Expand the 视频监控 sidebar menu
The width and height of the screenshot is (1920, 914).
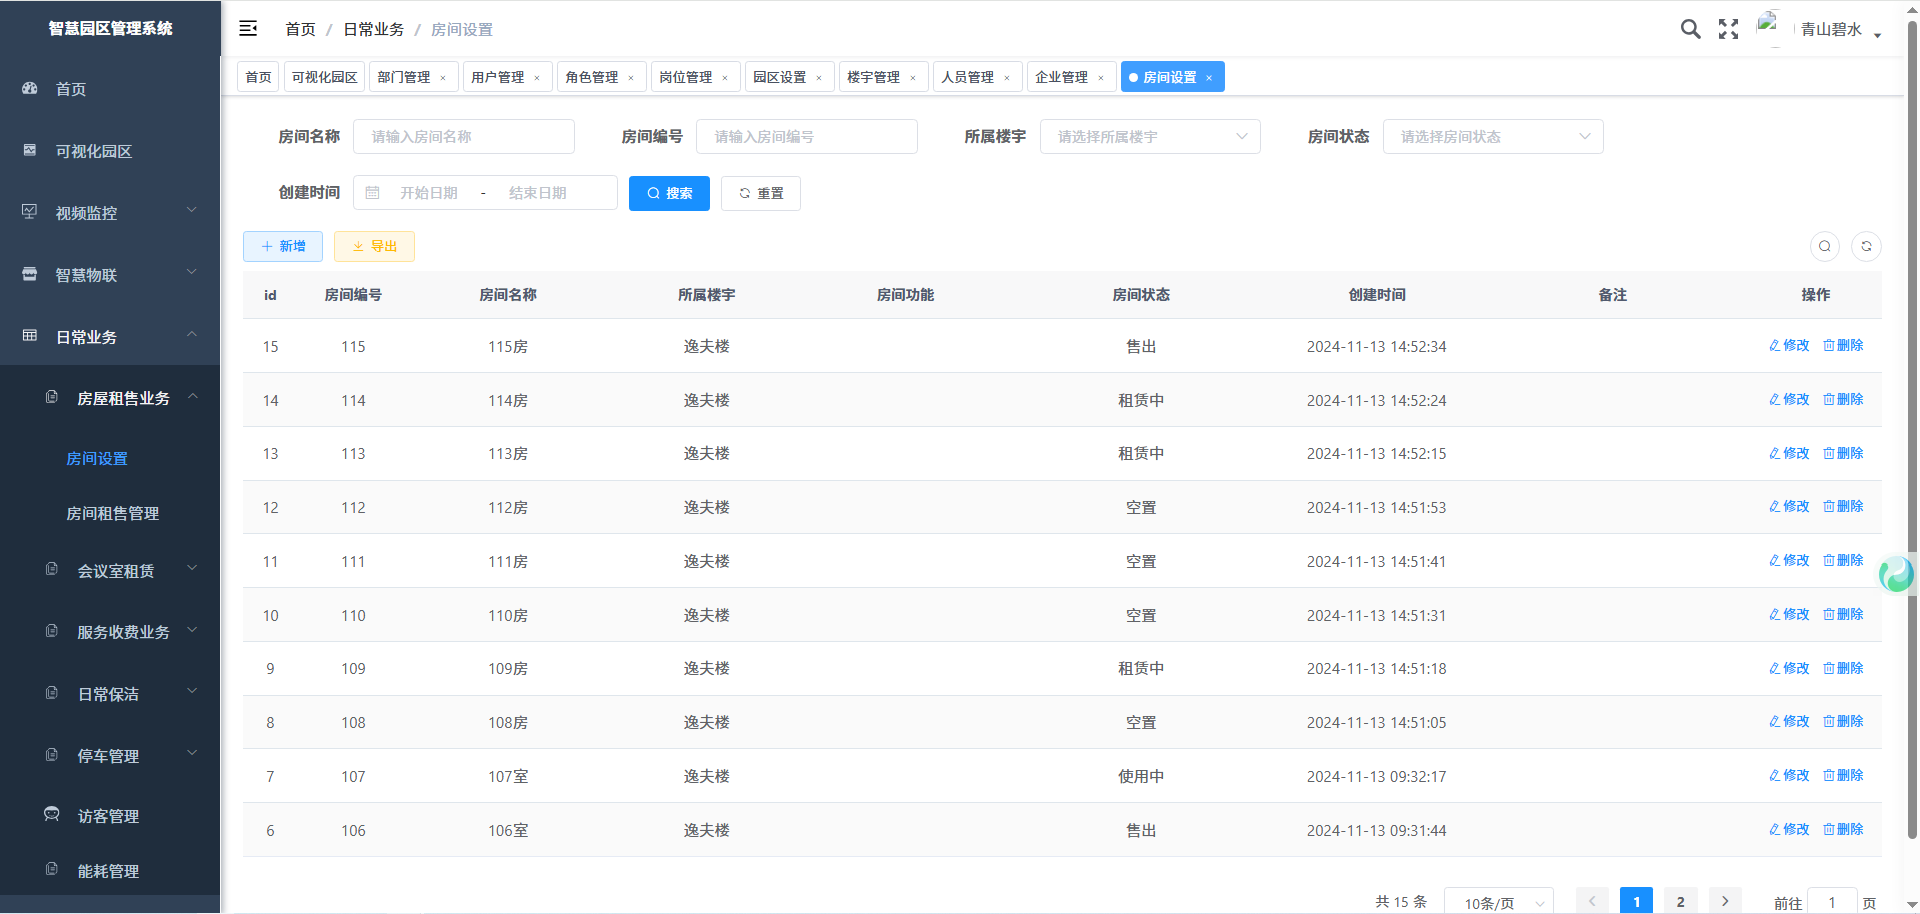(x=110, y=213)
